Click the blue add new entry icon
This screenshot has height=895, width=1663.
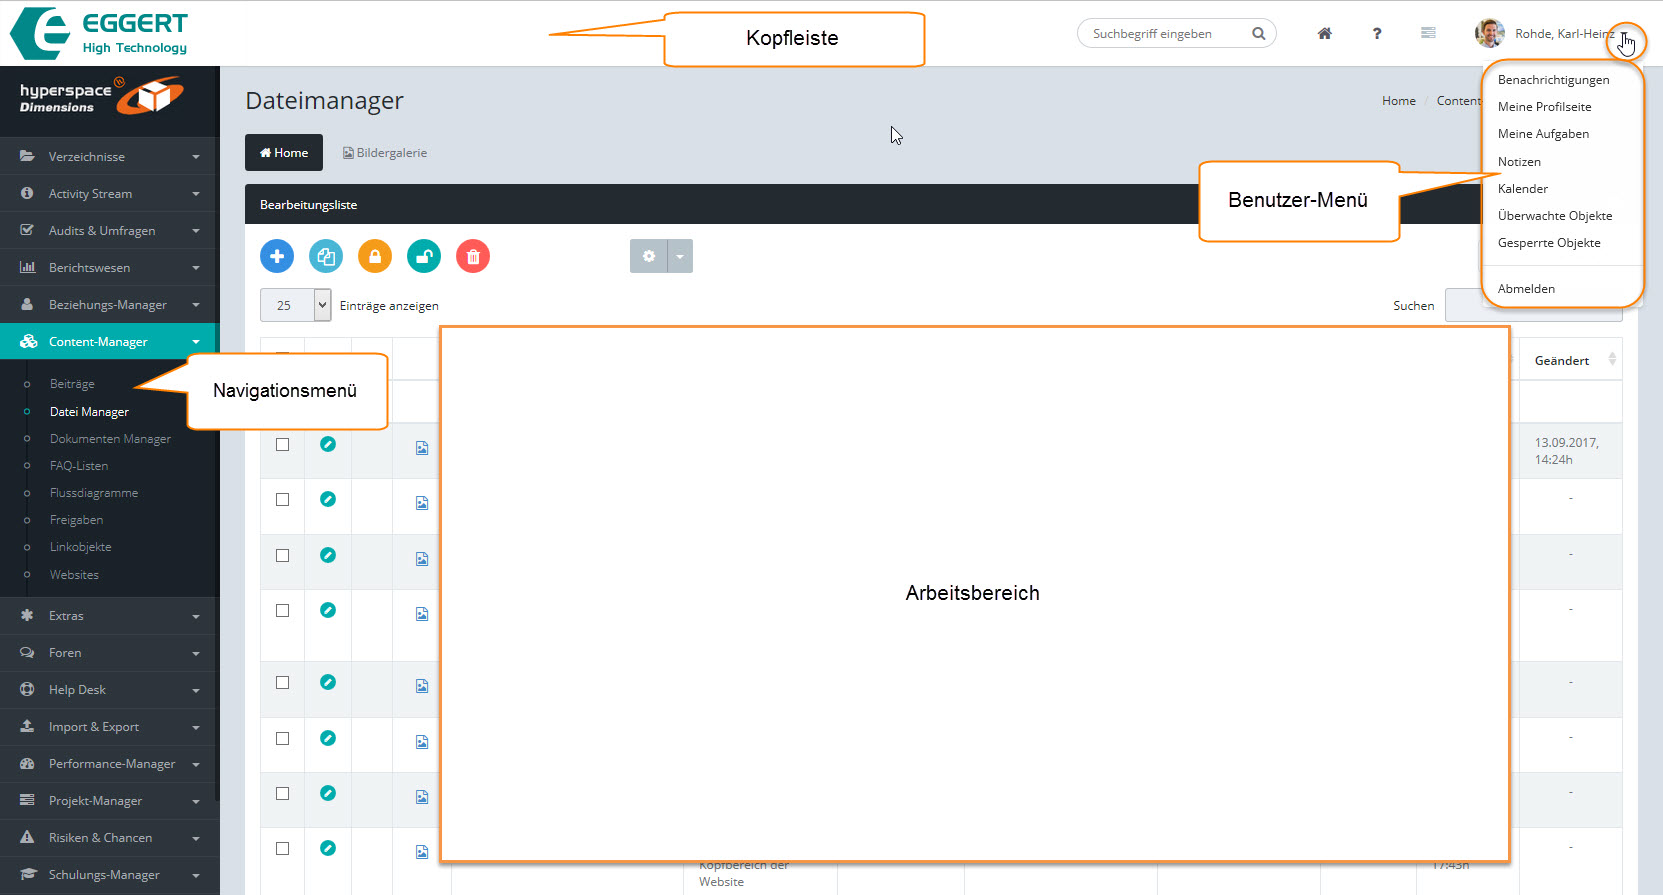click(277, 256)
